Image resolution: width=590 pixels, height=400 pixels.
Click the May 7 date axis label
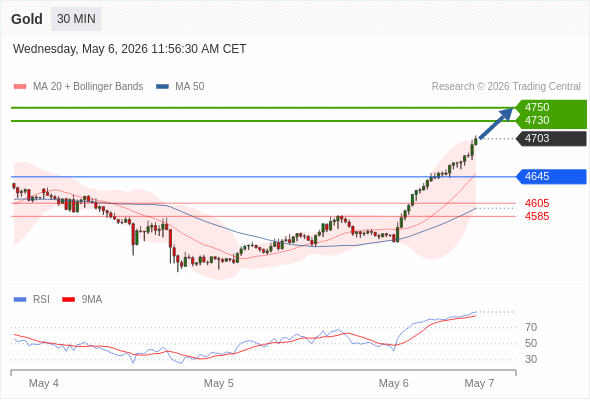tap(479, 383)
